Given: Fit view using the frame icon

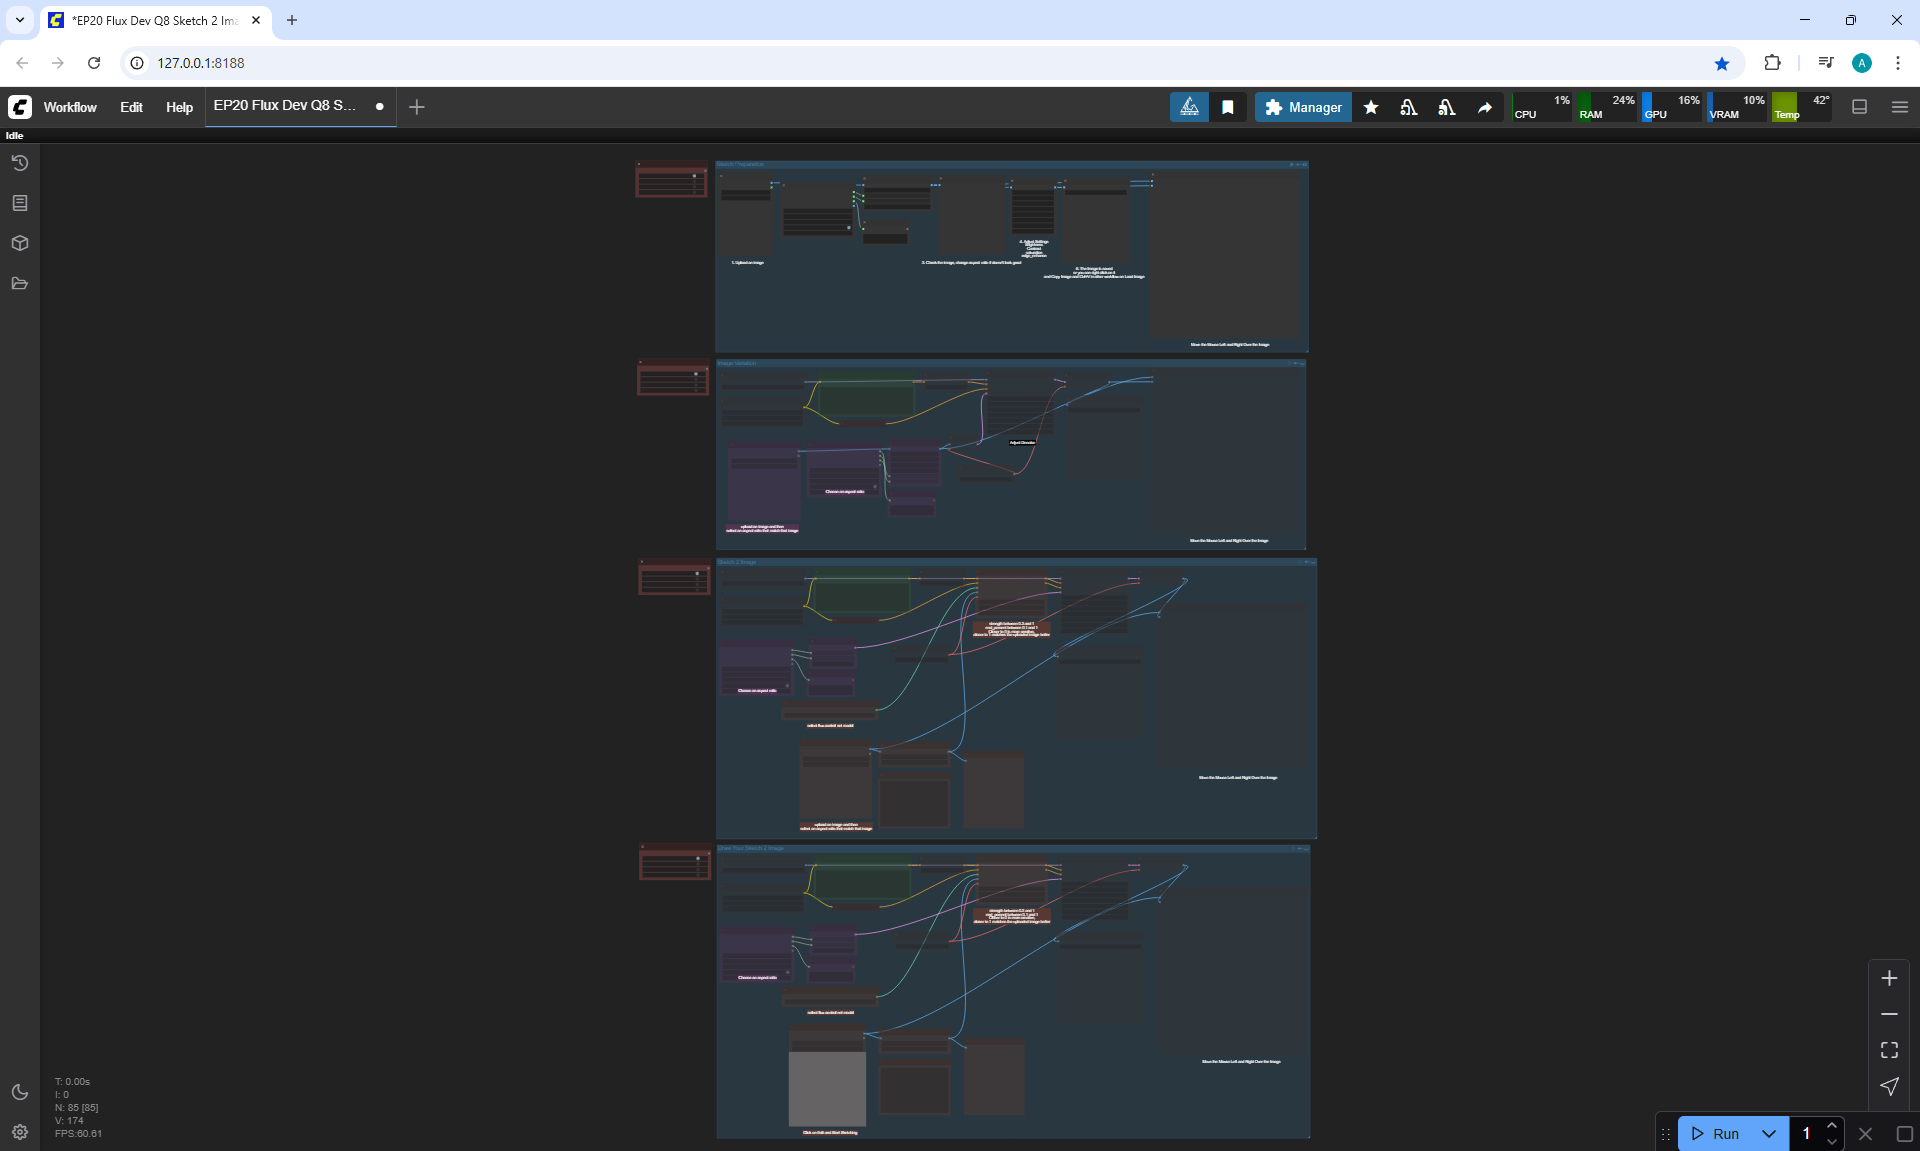Looking at the screenshot, I should coord(1889,1050).
